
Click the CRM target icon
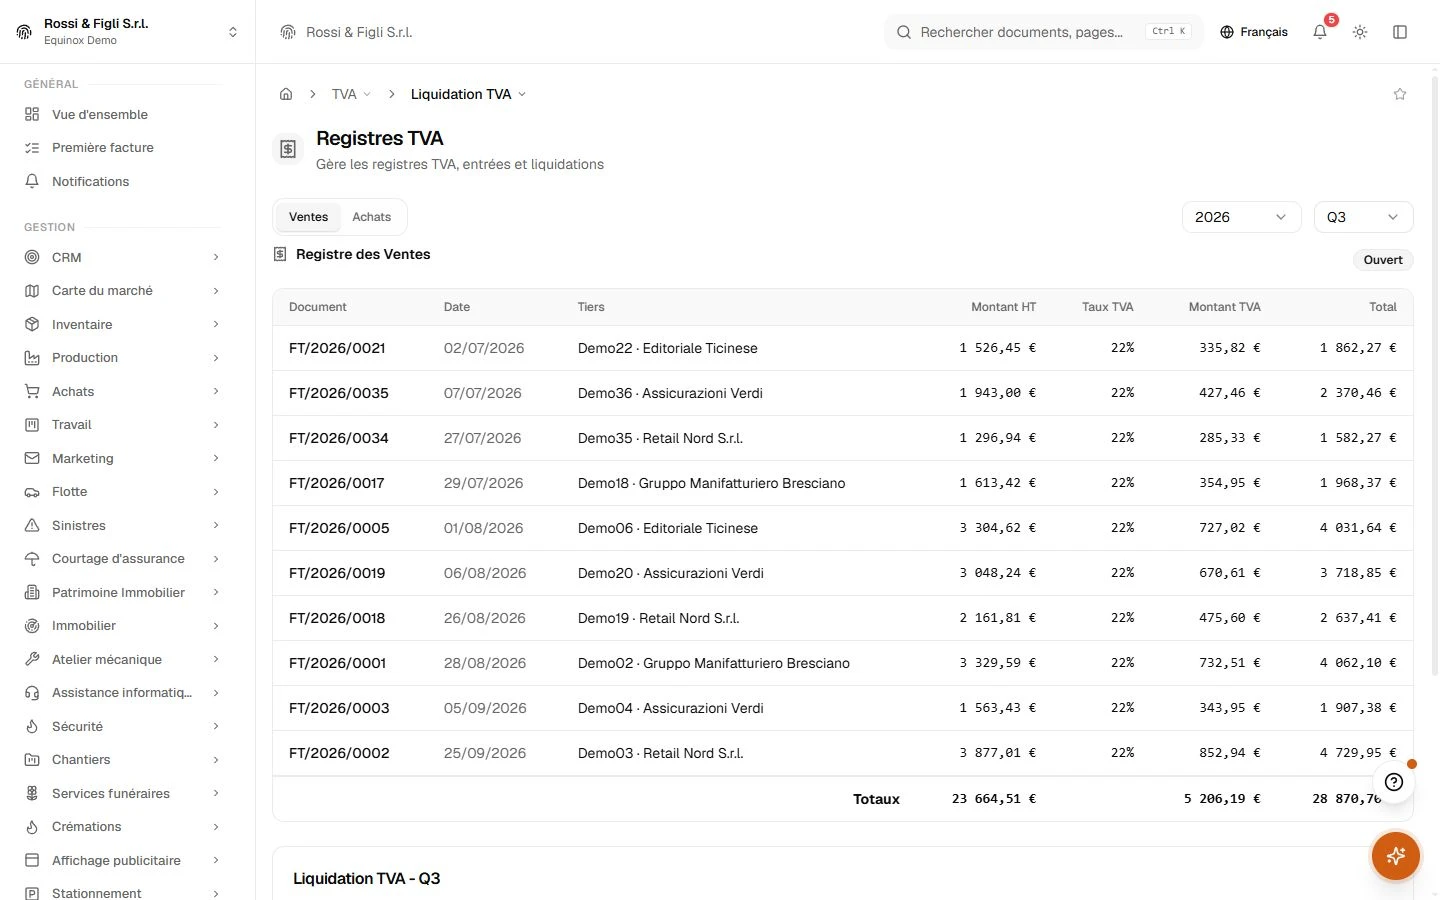tap(32, 257)
